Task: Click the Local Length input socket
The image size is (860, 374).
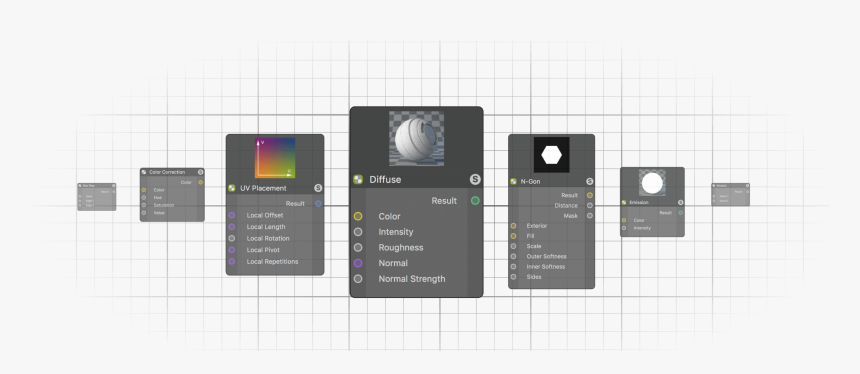Action: coord(232,226)
